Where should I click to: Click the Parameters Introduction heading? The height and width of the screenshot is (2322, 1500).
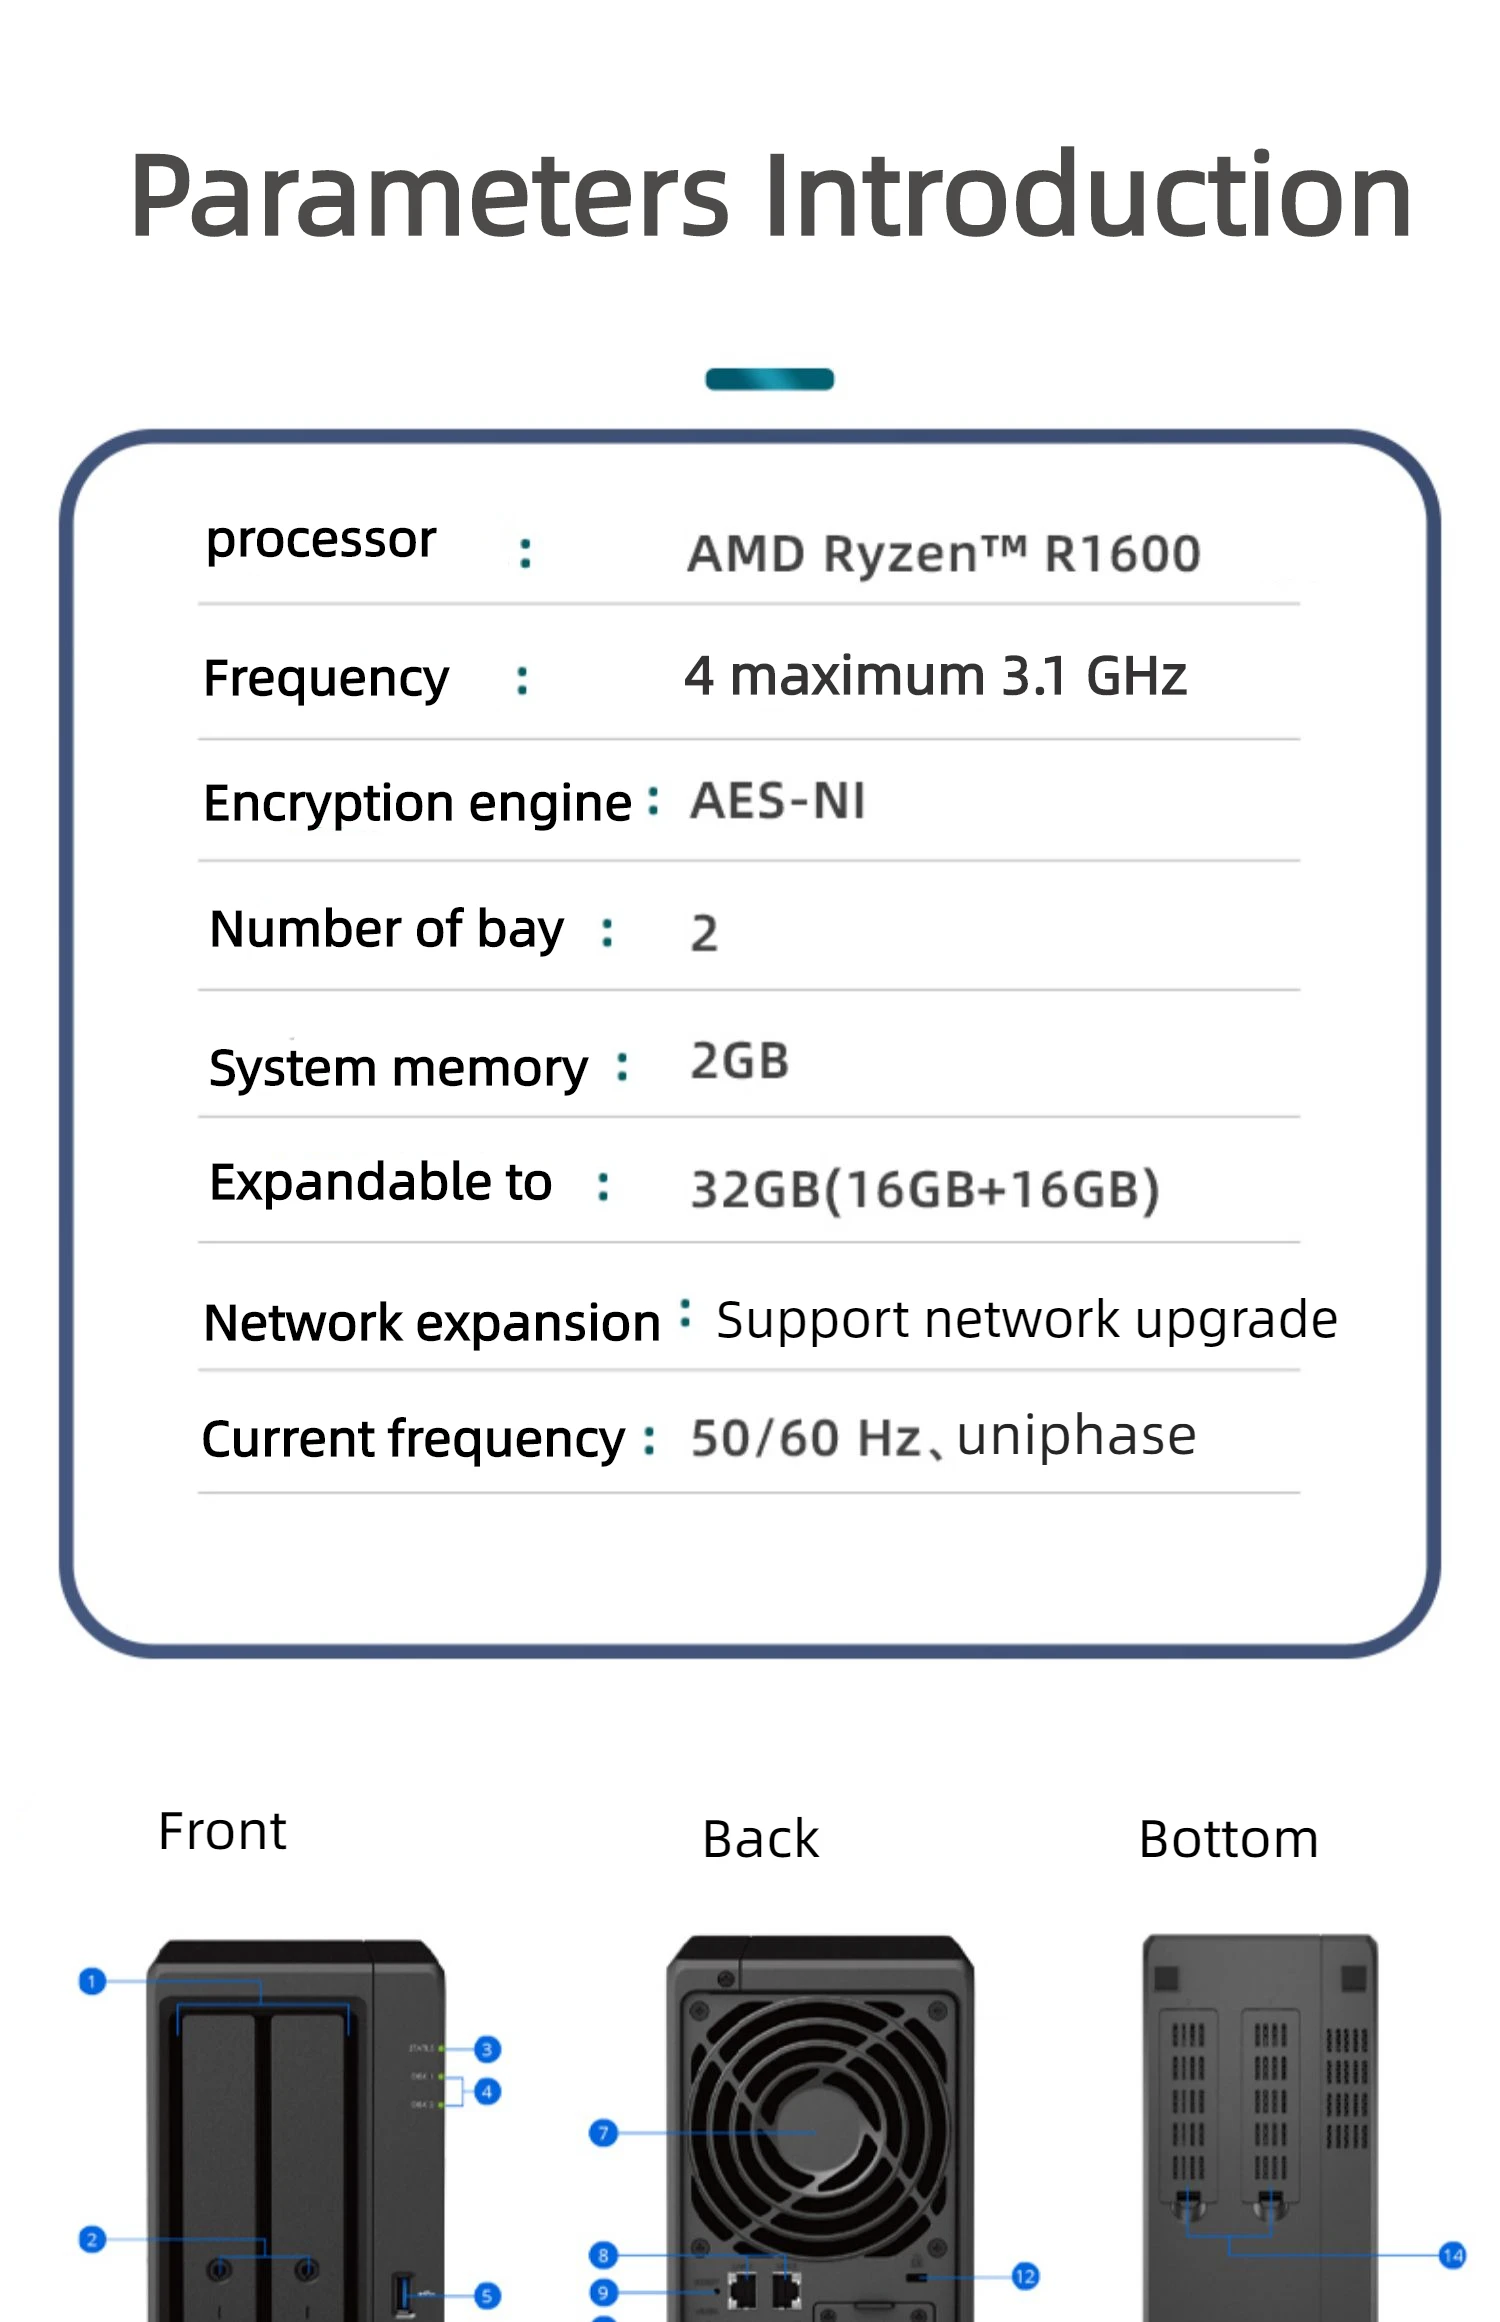[x=770, y=195]
